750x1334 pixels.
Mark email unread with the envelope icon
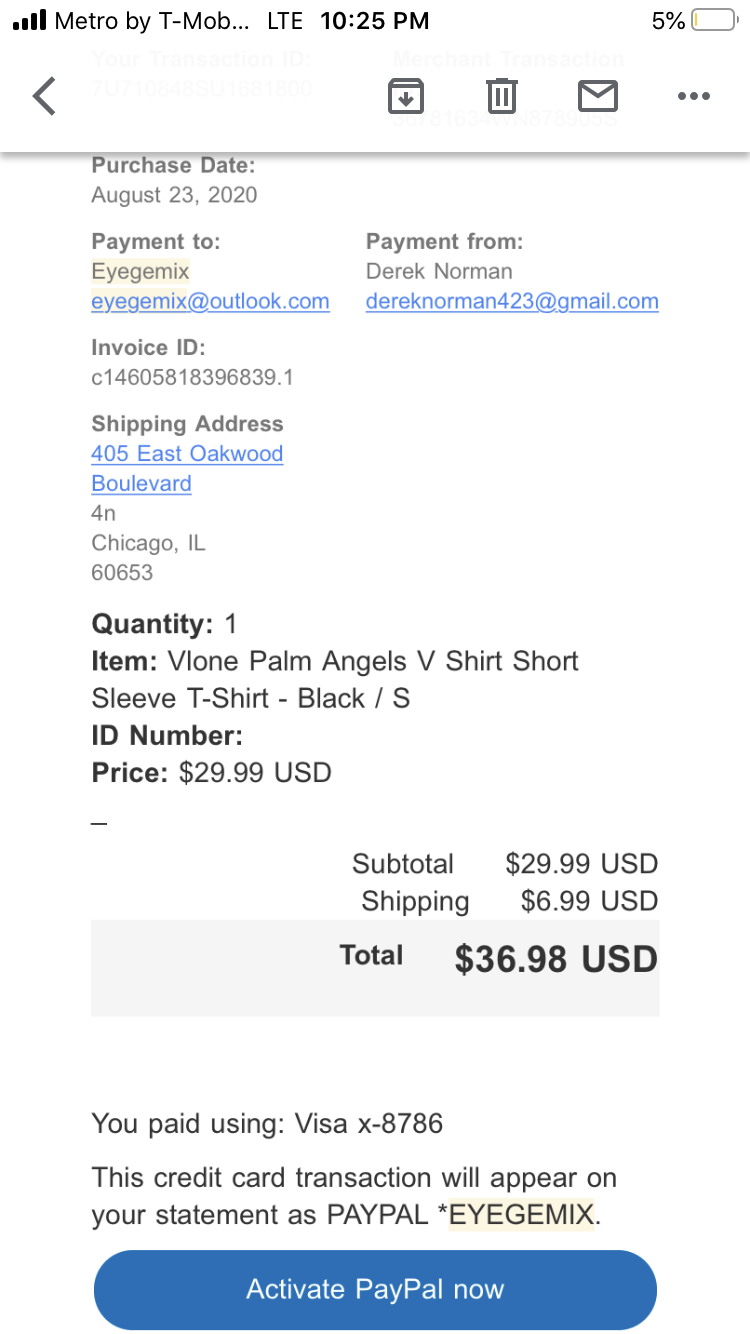598,96
